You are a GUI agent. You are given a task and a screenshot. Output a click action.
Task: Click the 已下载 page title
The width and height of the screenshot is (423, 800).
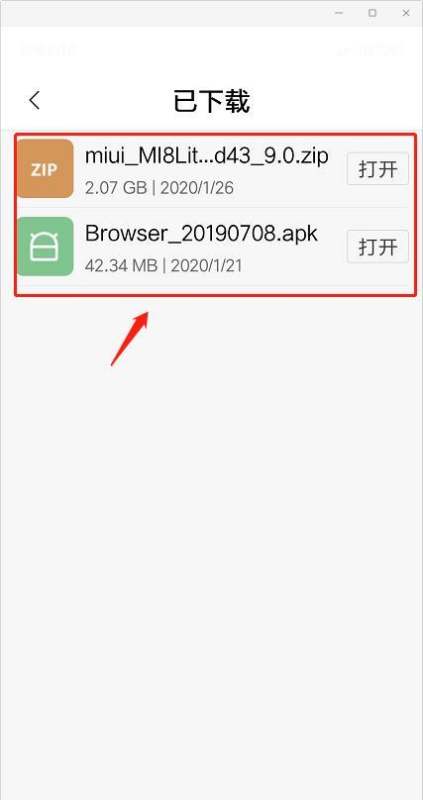tap(211, 101)
